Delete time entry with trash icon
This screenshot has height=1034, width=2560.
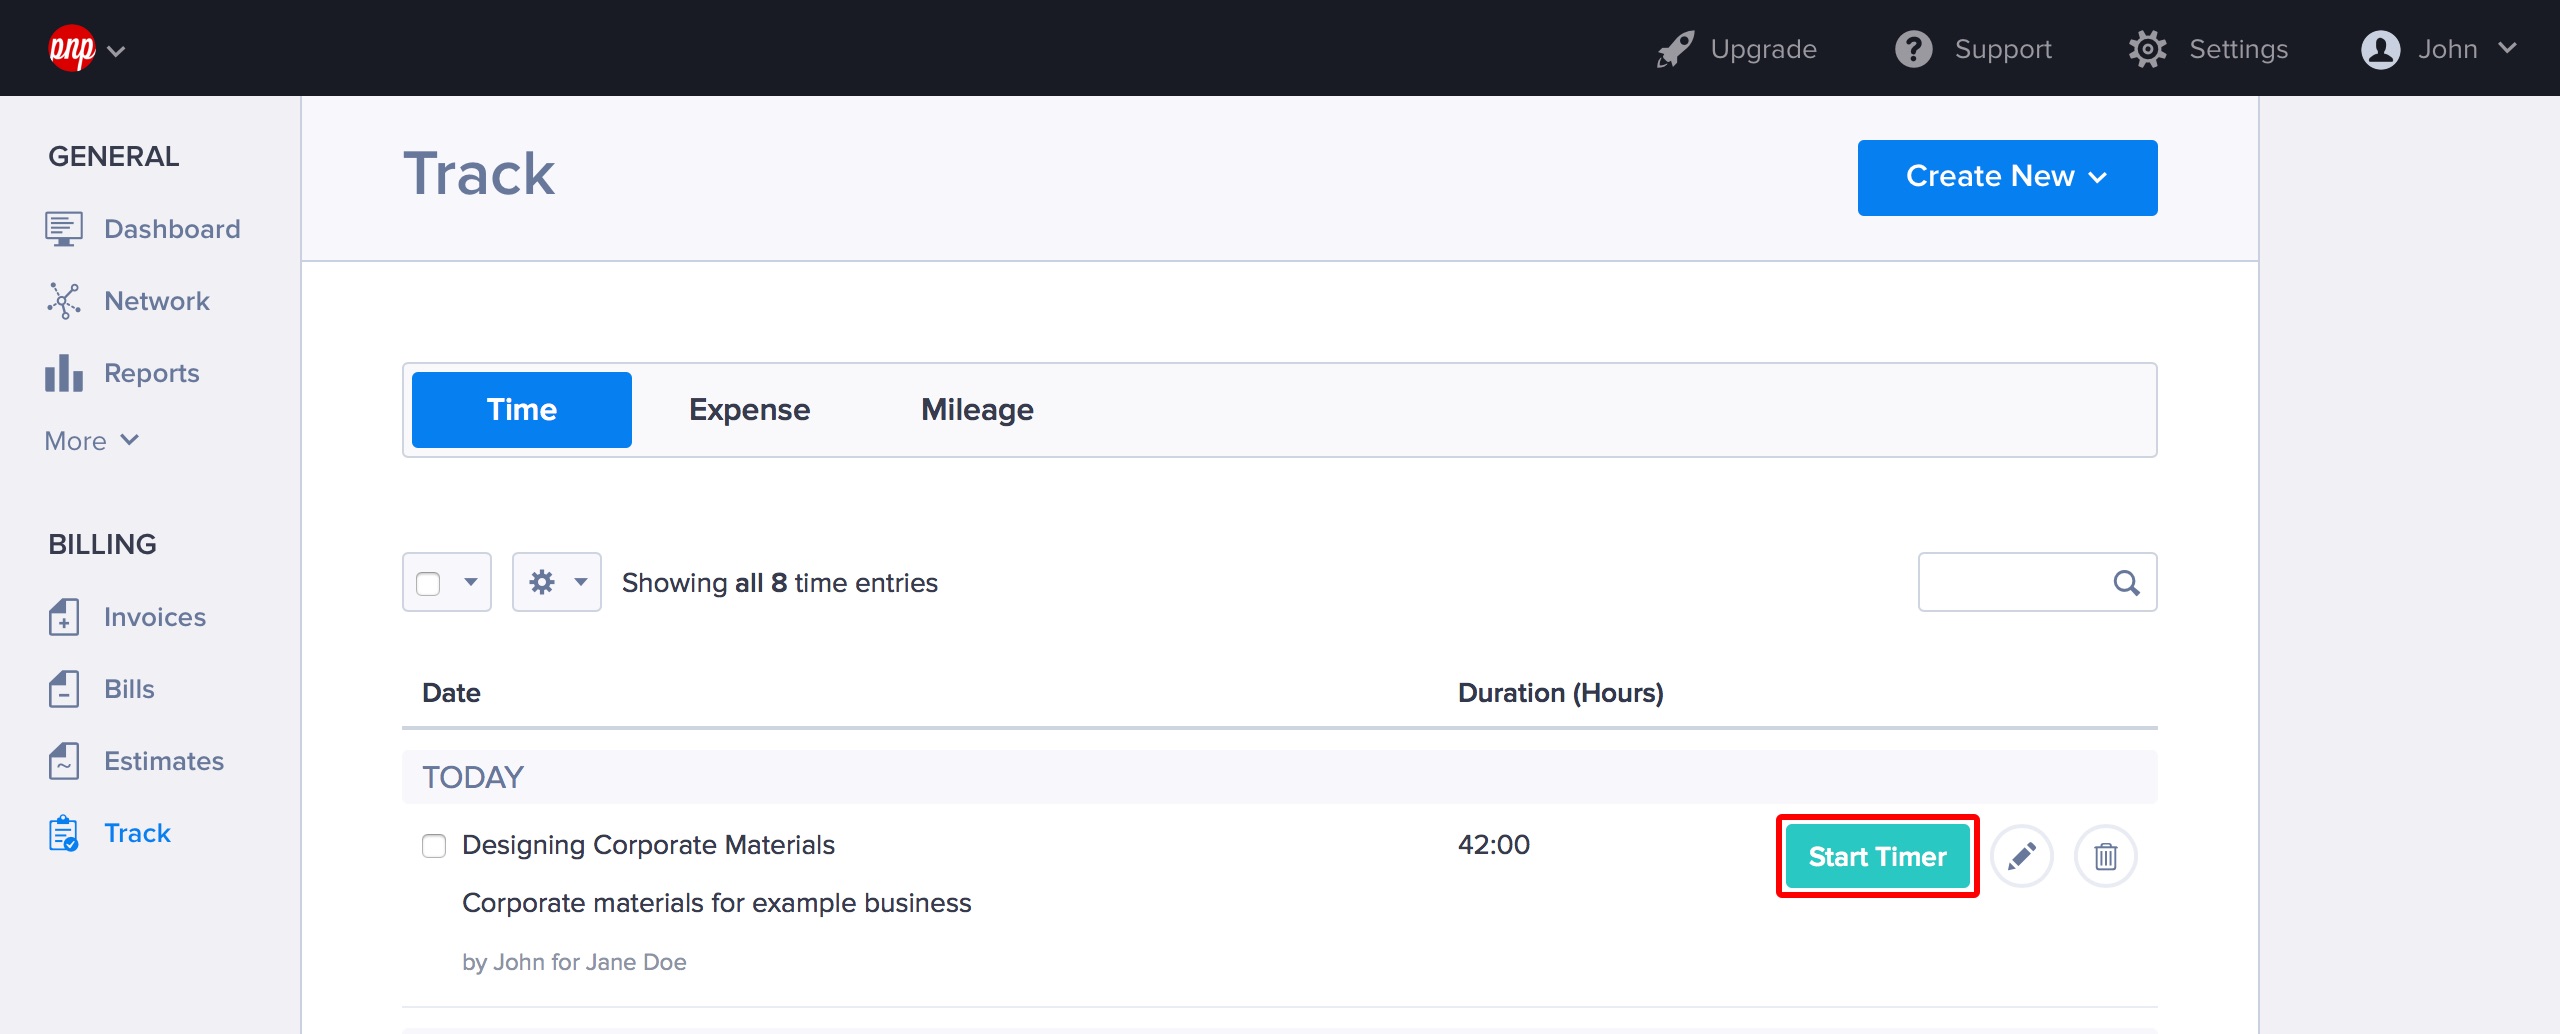[2105, 856]
